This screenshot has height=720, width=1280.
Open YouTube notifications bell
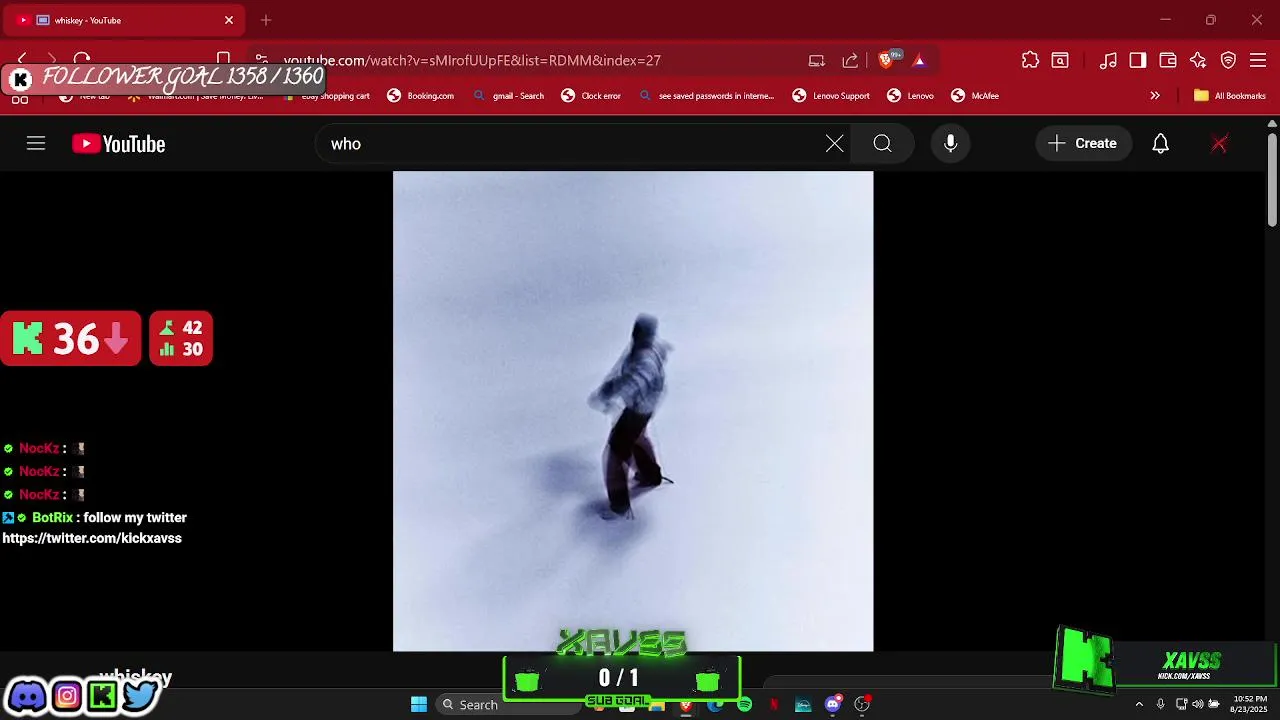tap(1160, 144)
